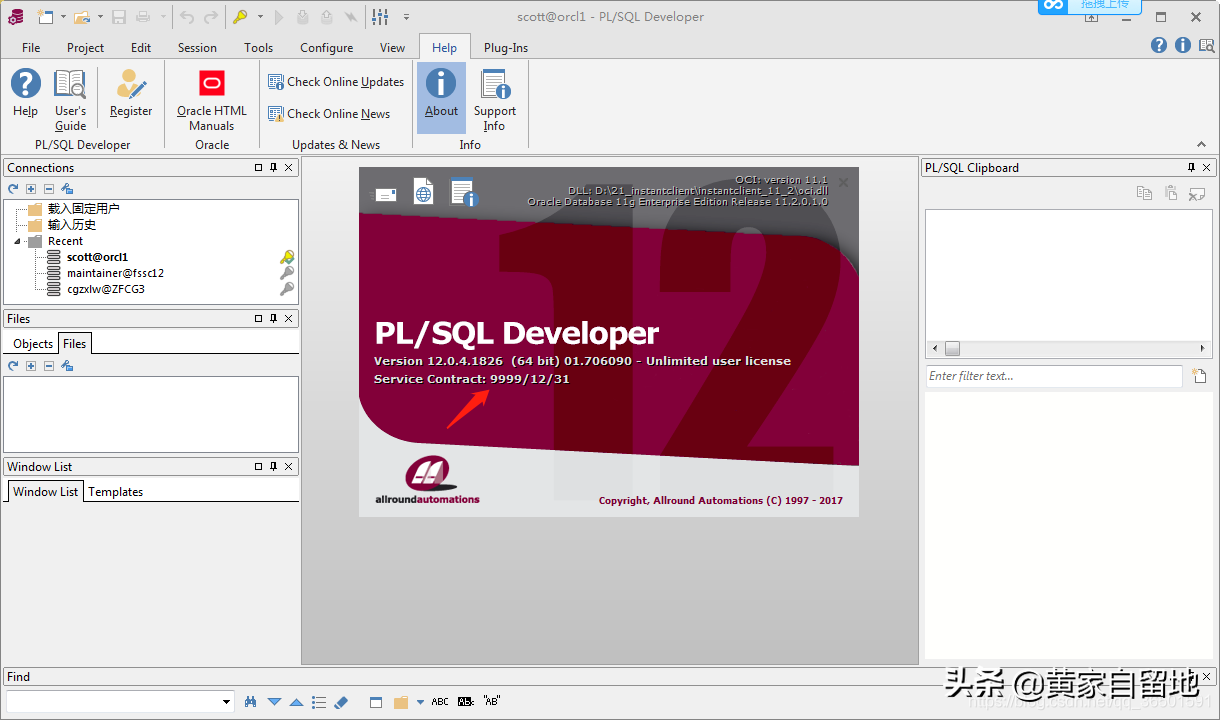Select scott@orcl1 connection
The image size is (1220, 720).
[97, 257]
